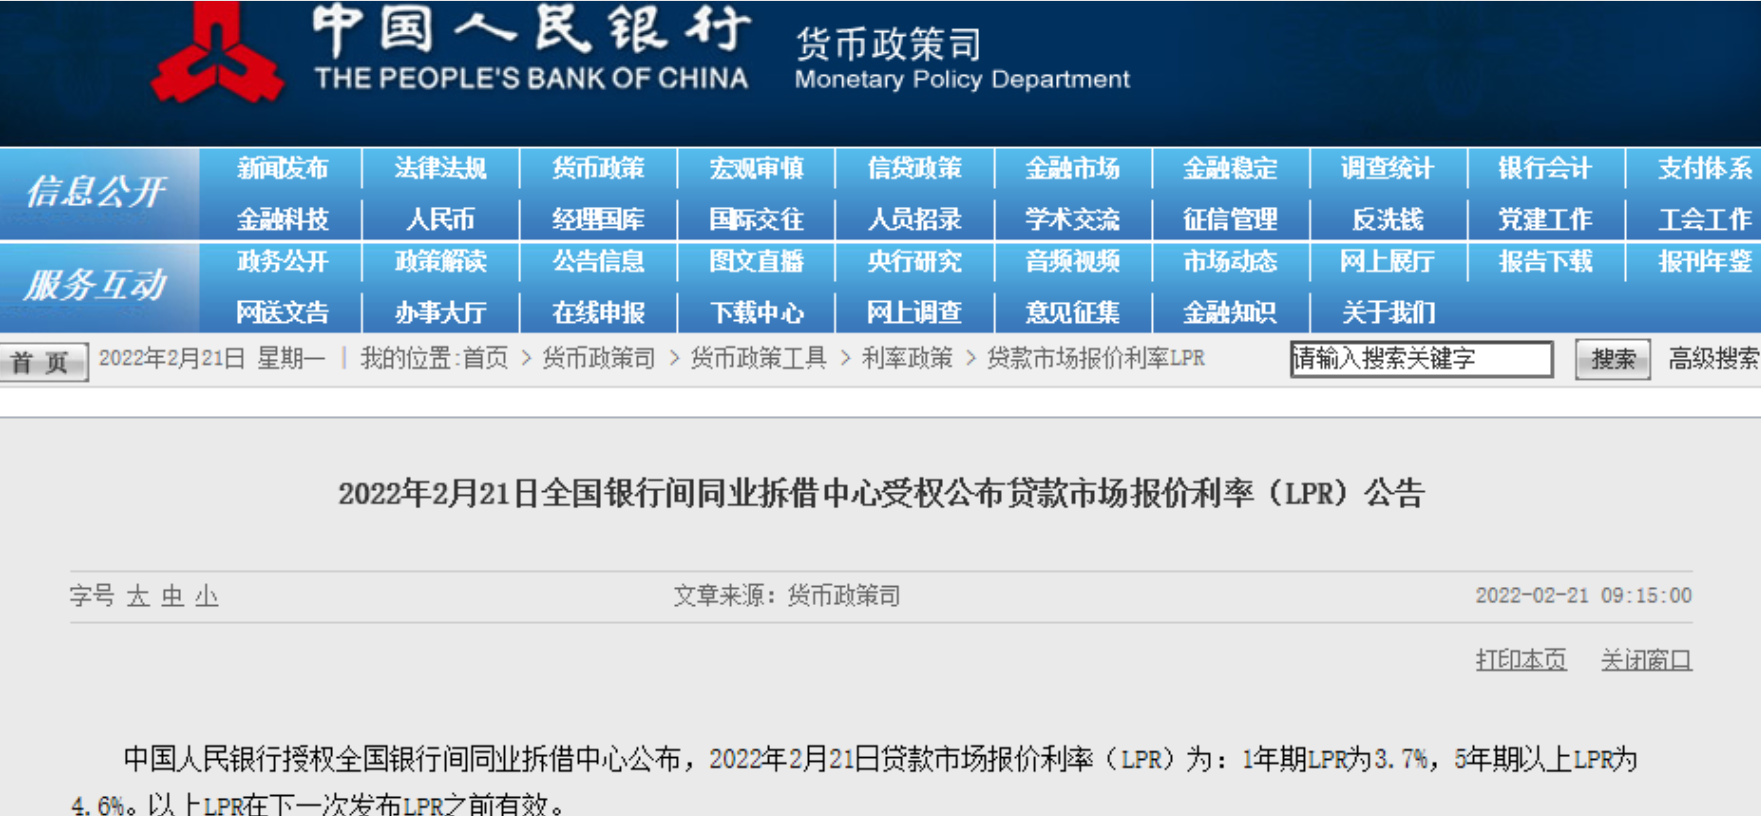Open 反洗钱 navigation link

pos(1387,219)
